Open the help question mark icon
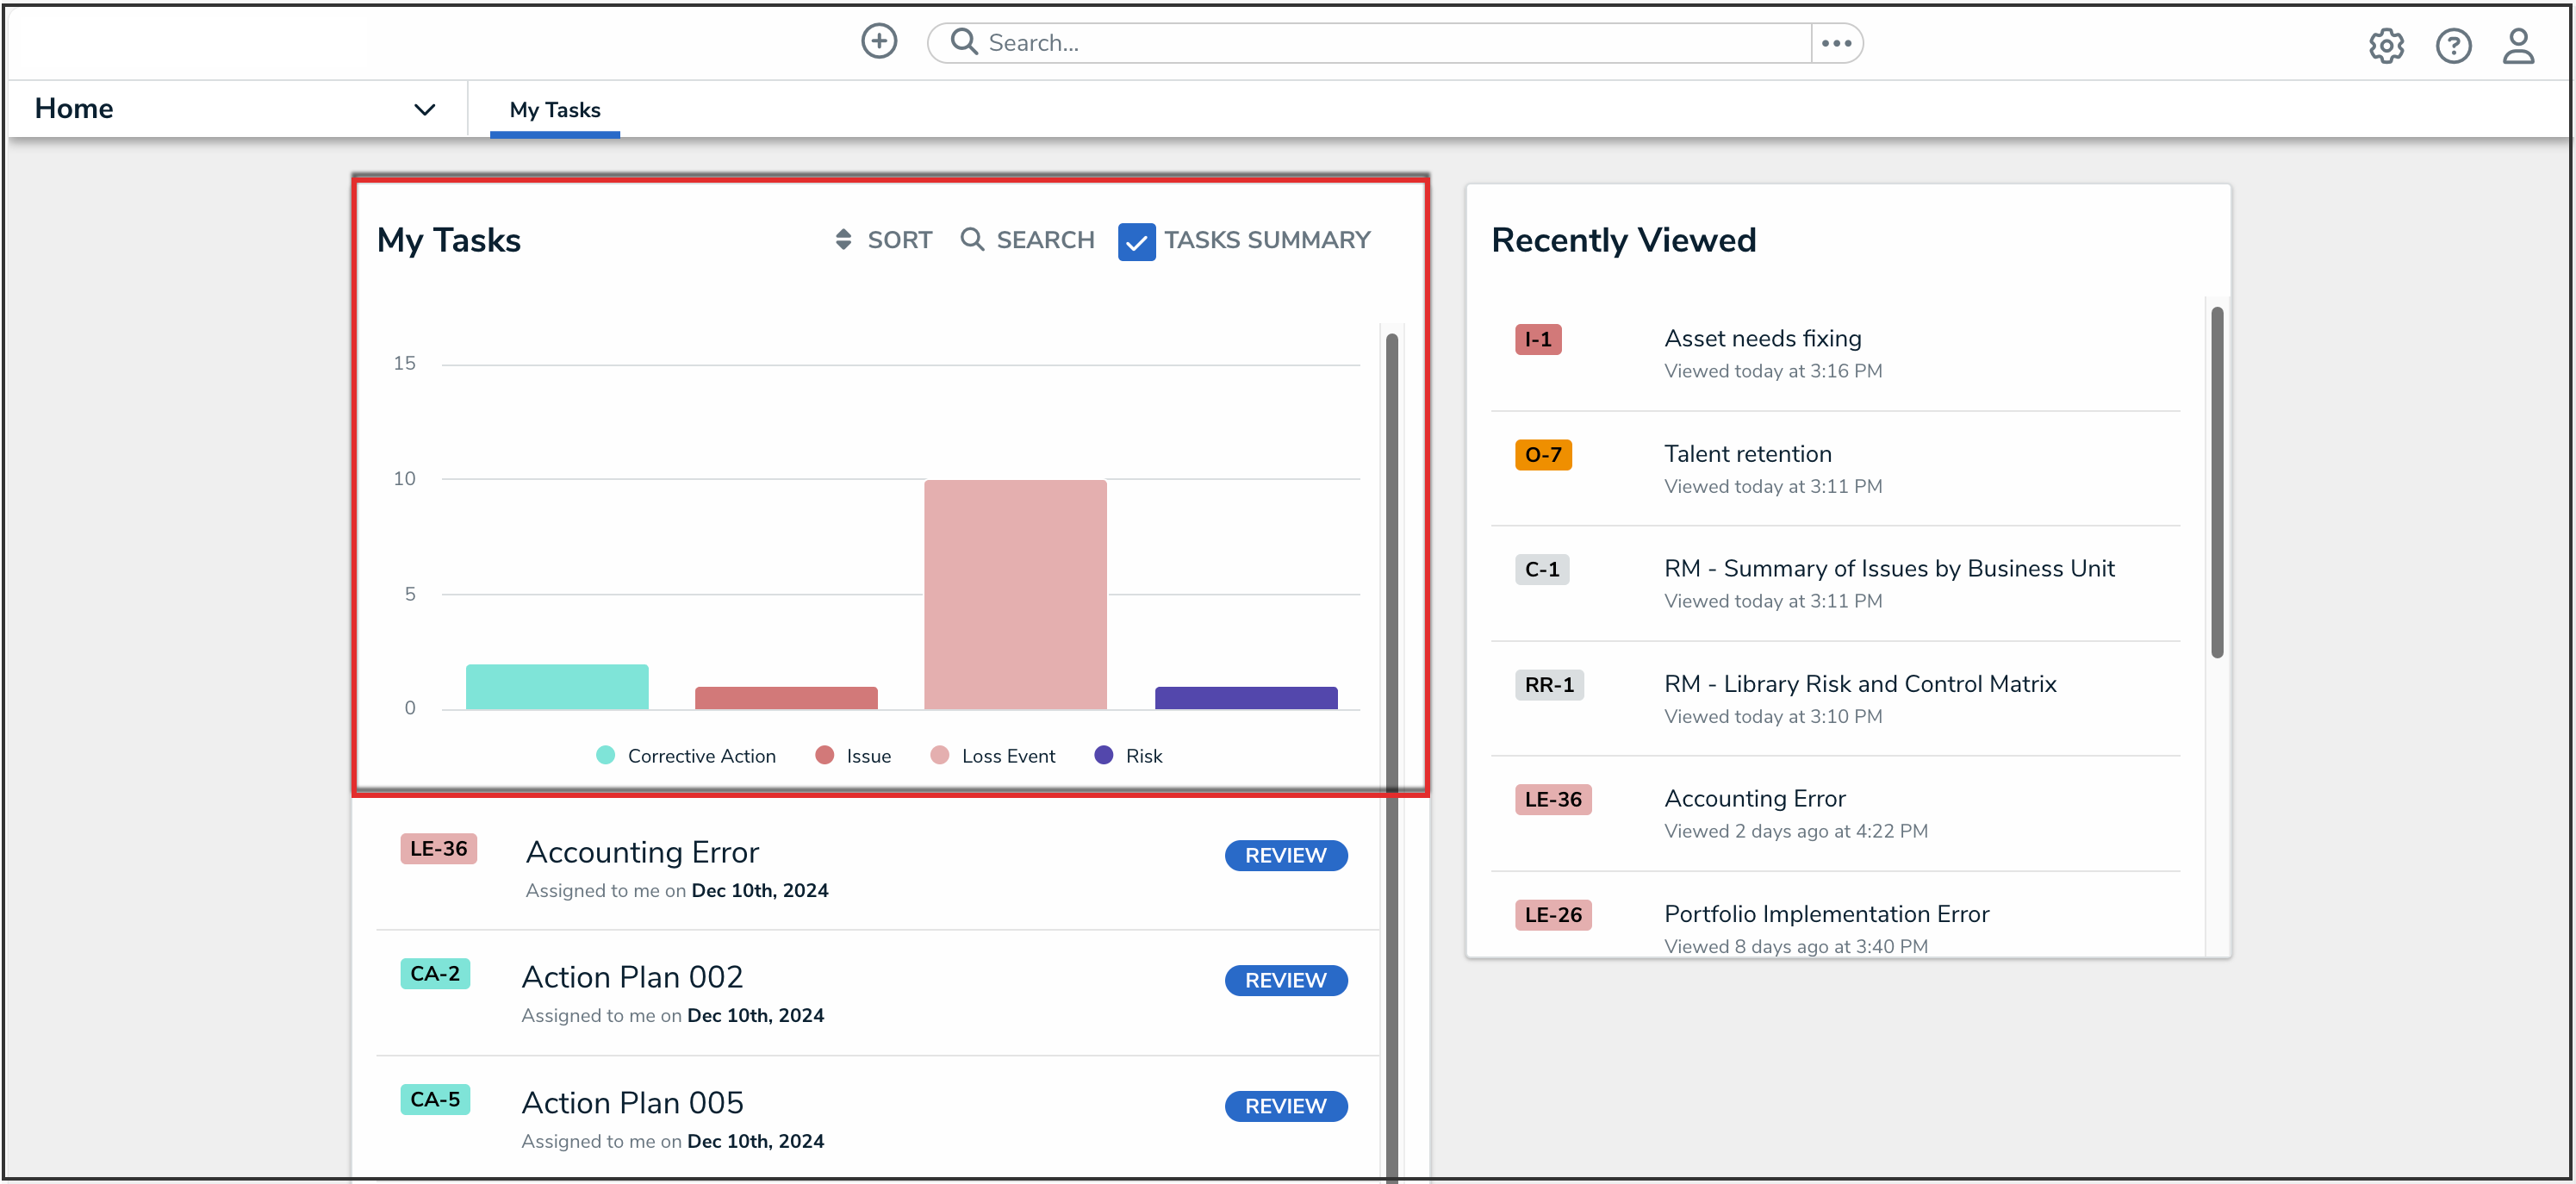 (2452, 46)
